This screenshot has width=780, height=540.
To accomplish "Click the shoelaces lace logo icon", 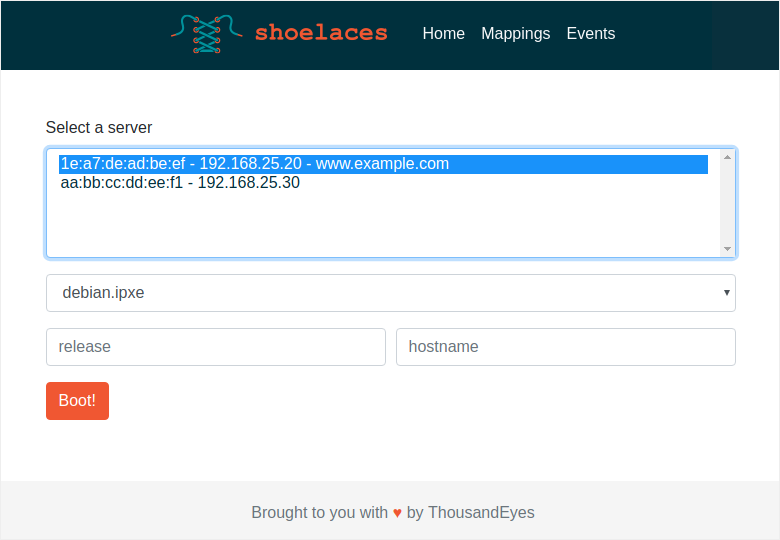I will (x=207, y=33).
